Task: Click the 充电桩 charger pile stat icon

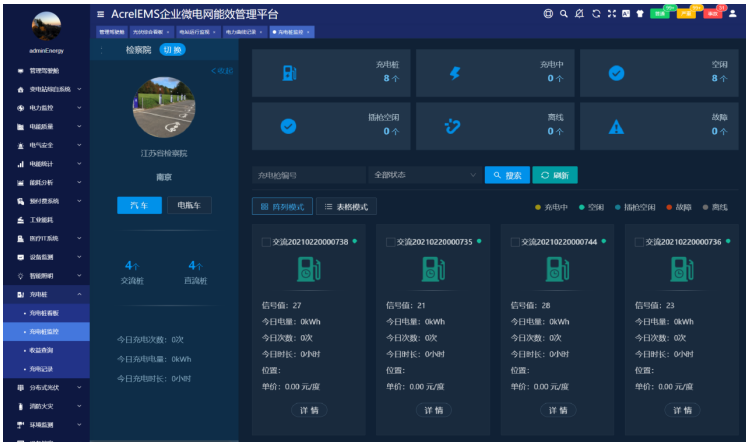Action: point(289,73)
